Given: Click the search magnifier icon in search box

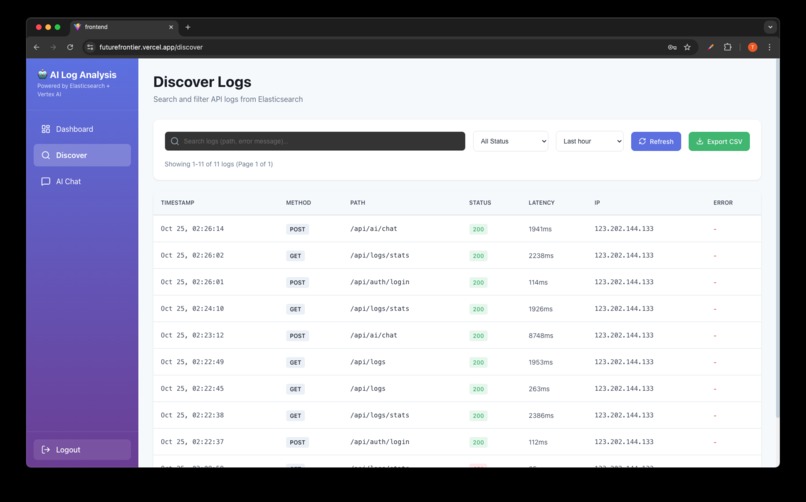Looking at the screenshot, I should [175, 141].
